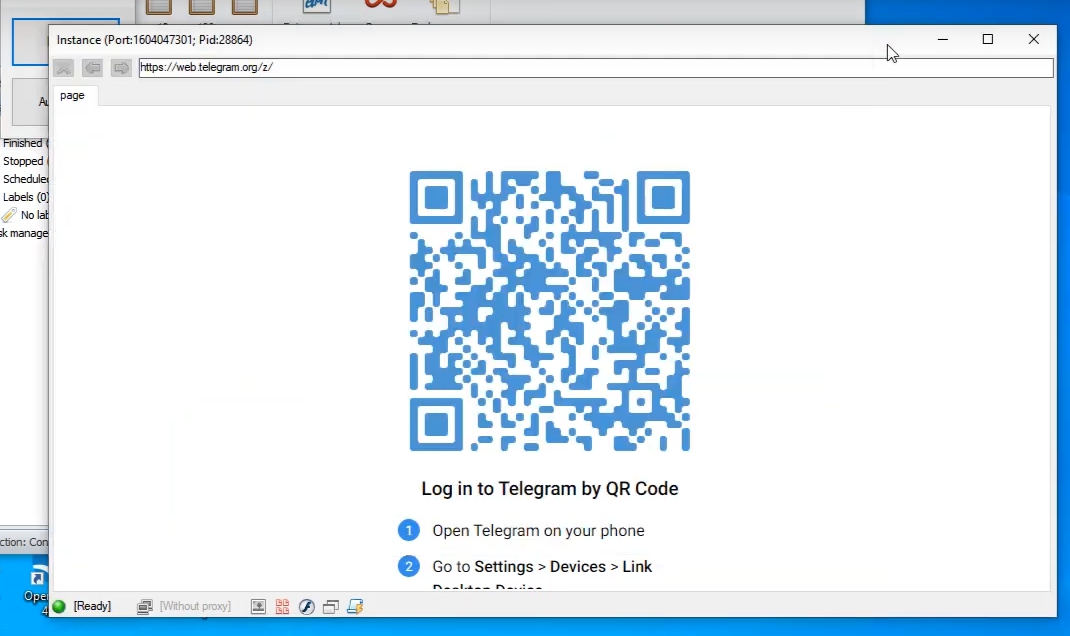Click the red QR-blocks icon in status bar
This screenshot has height=636, width=1070.
283,606
